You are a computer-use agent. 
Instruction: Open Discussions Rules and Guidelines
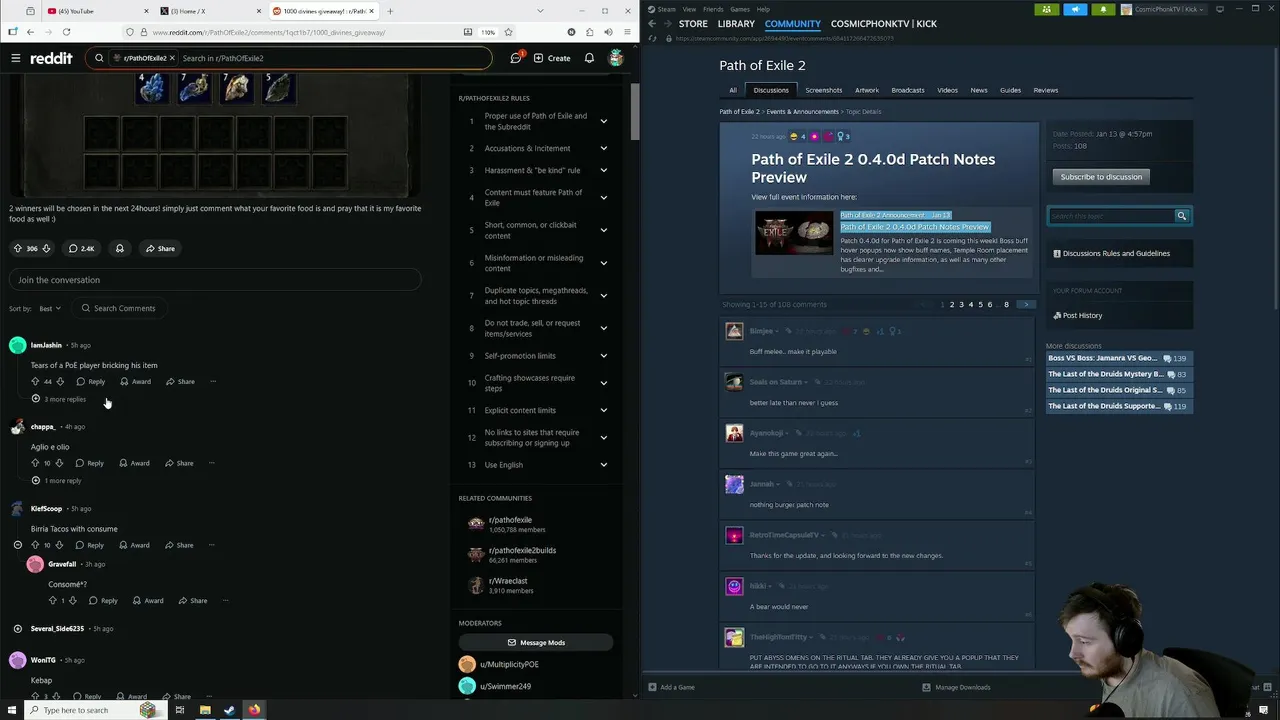tap(1116, 253)
